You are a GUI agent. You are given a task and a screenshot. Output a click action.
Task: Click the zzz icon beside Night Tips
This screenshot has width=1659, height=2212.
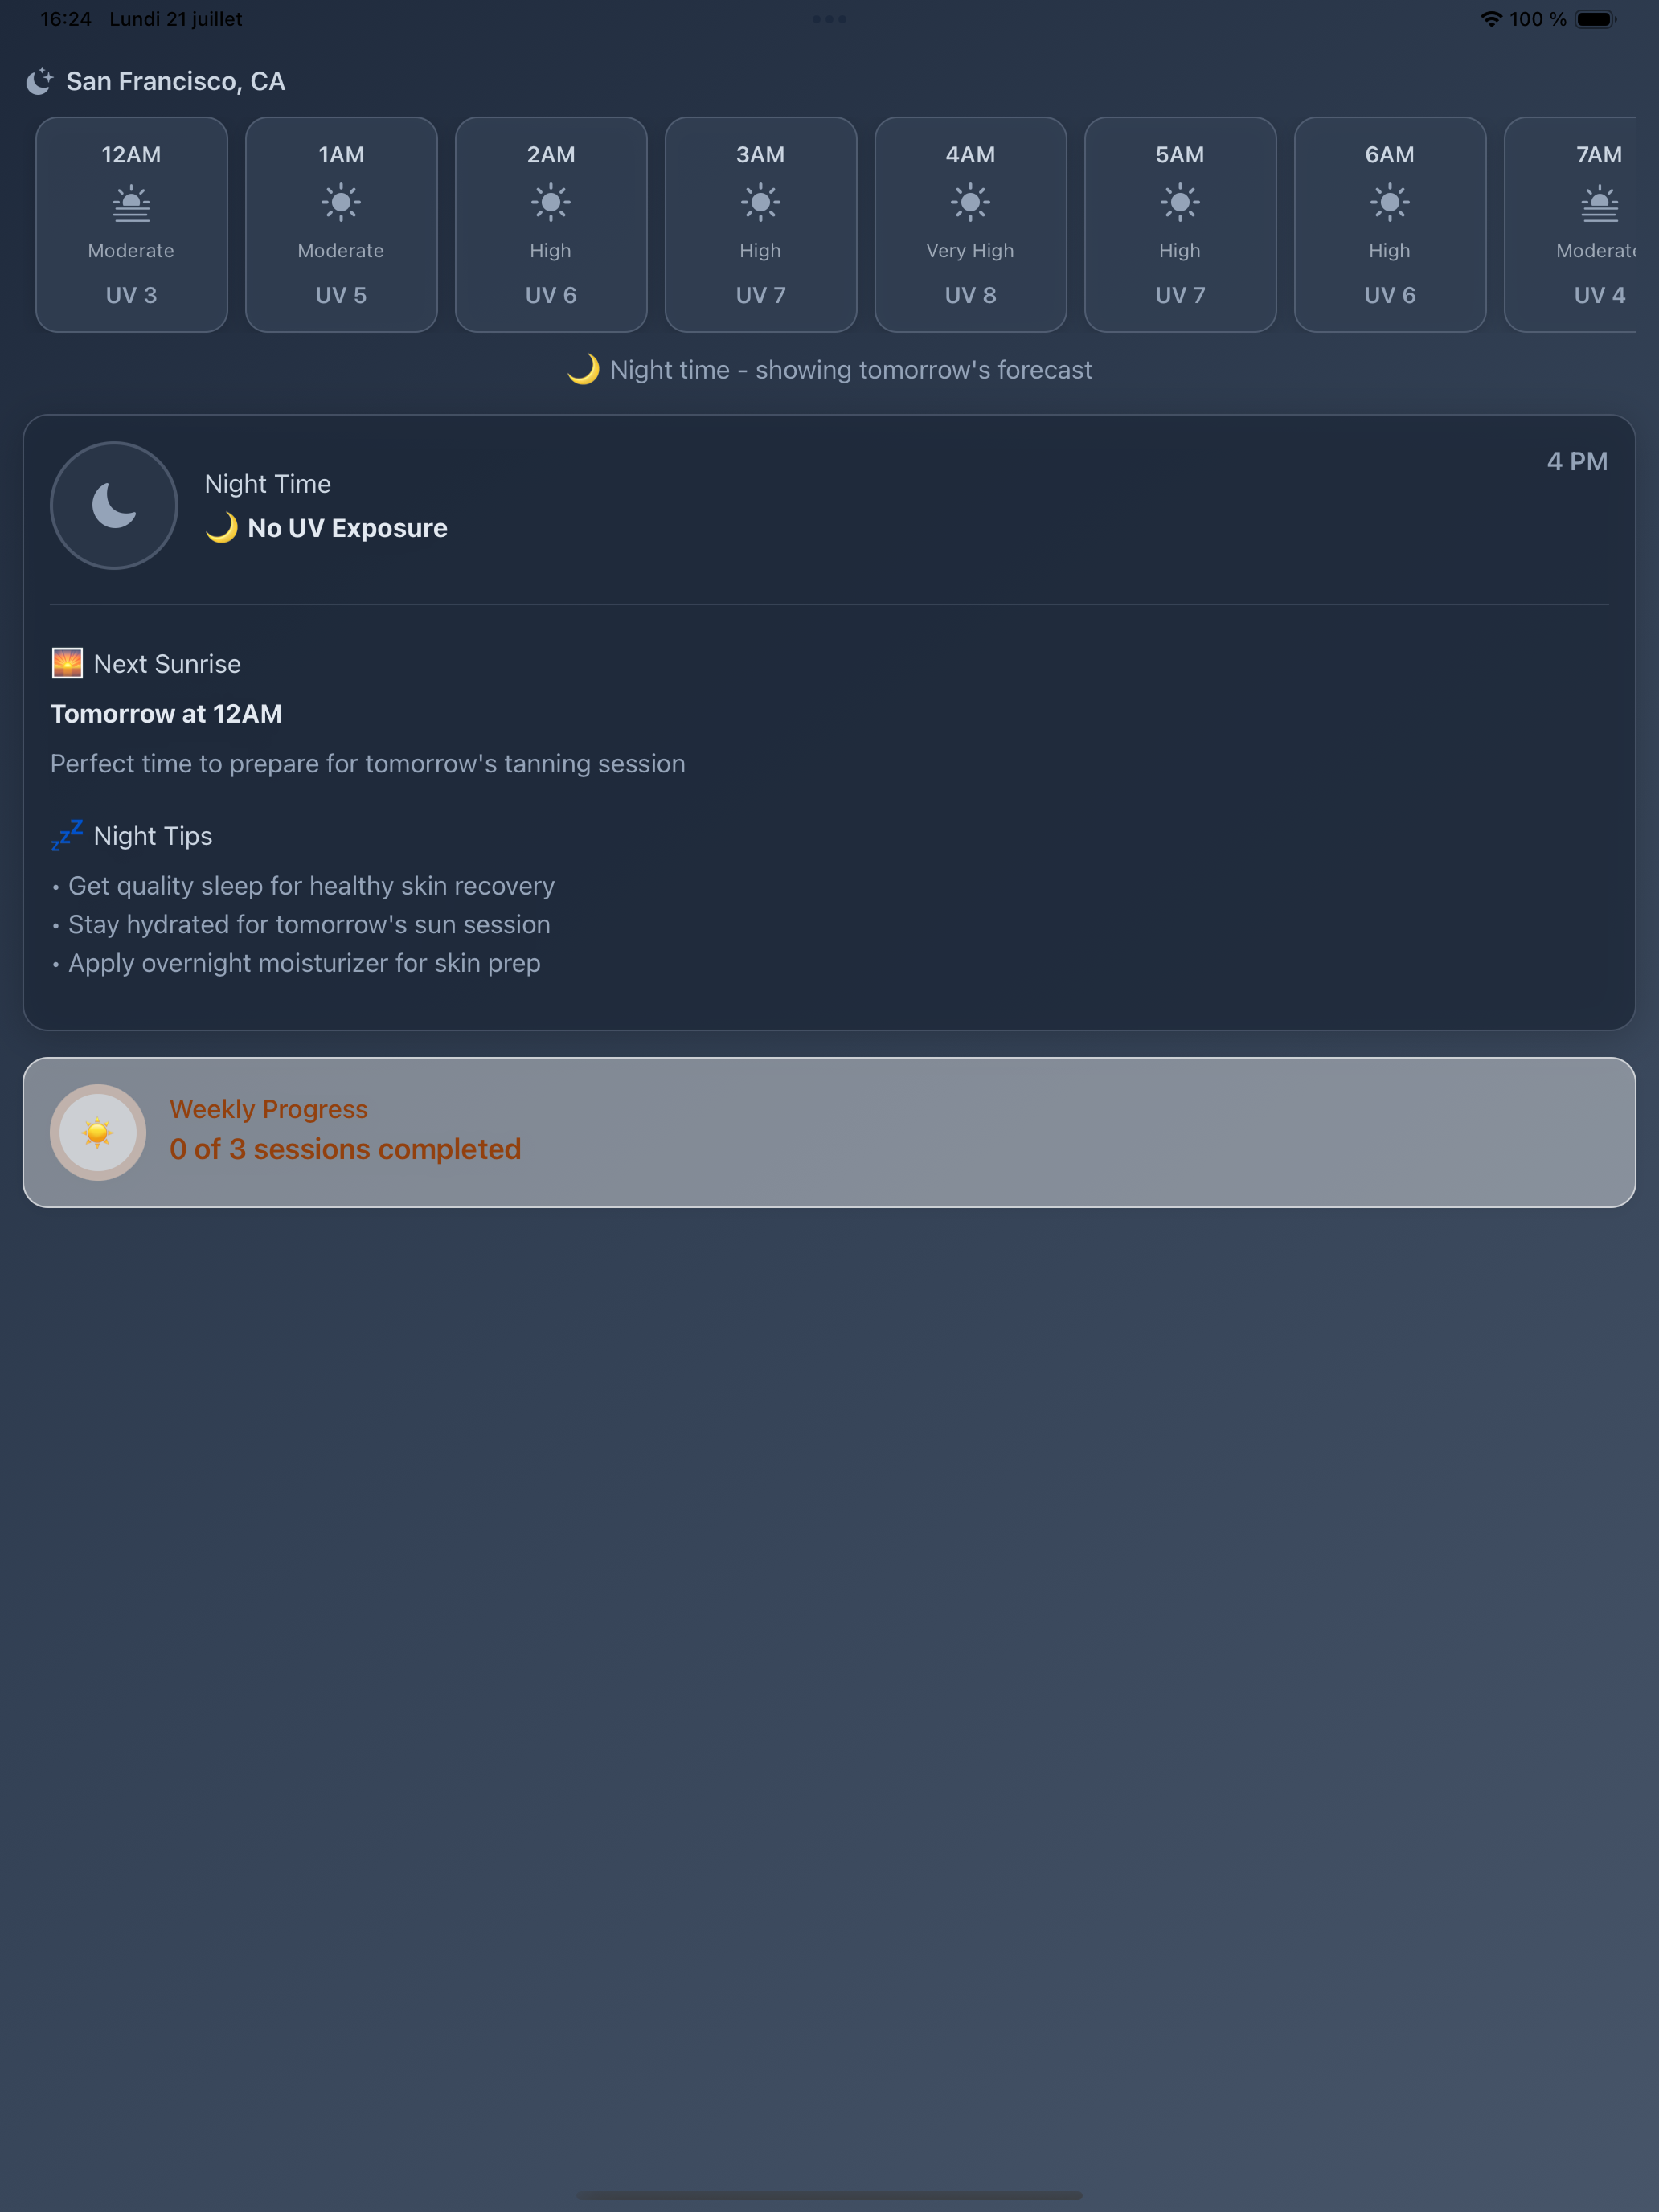point(67,835)
